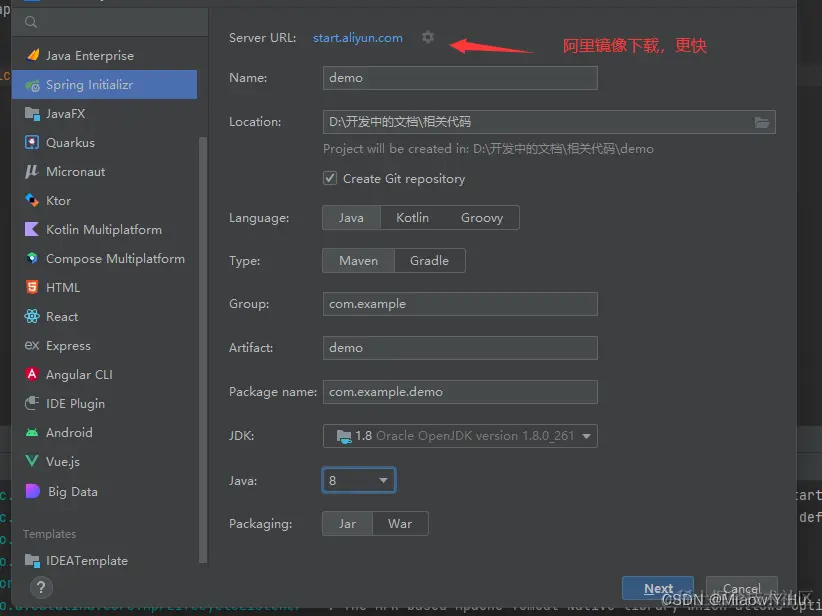The image size is (822, 616).
Task: Click the Quarkus icon
Action: [33, 143]
